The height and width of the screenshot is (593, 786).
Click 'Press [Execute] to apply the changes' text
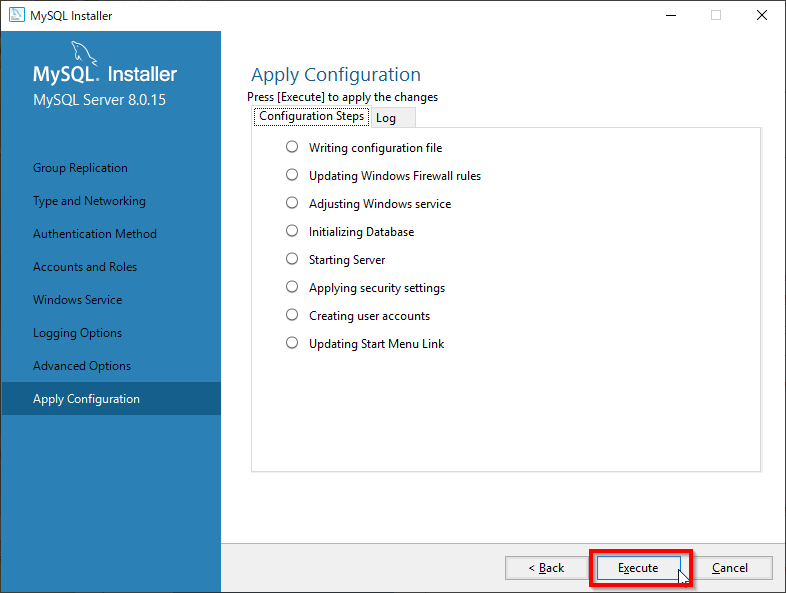342,97
